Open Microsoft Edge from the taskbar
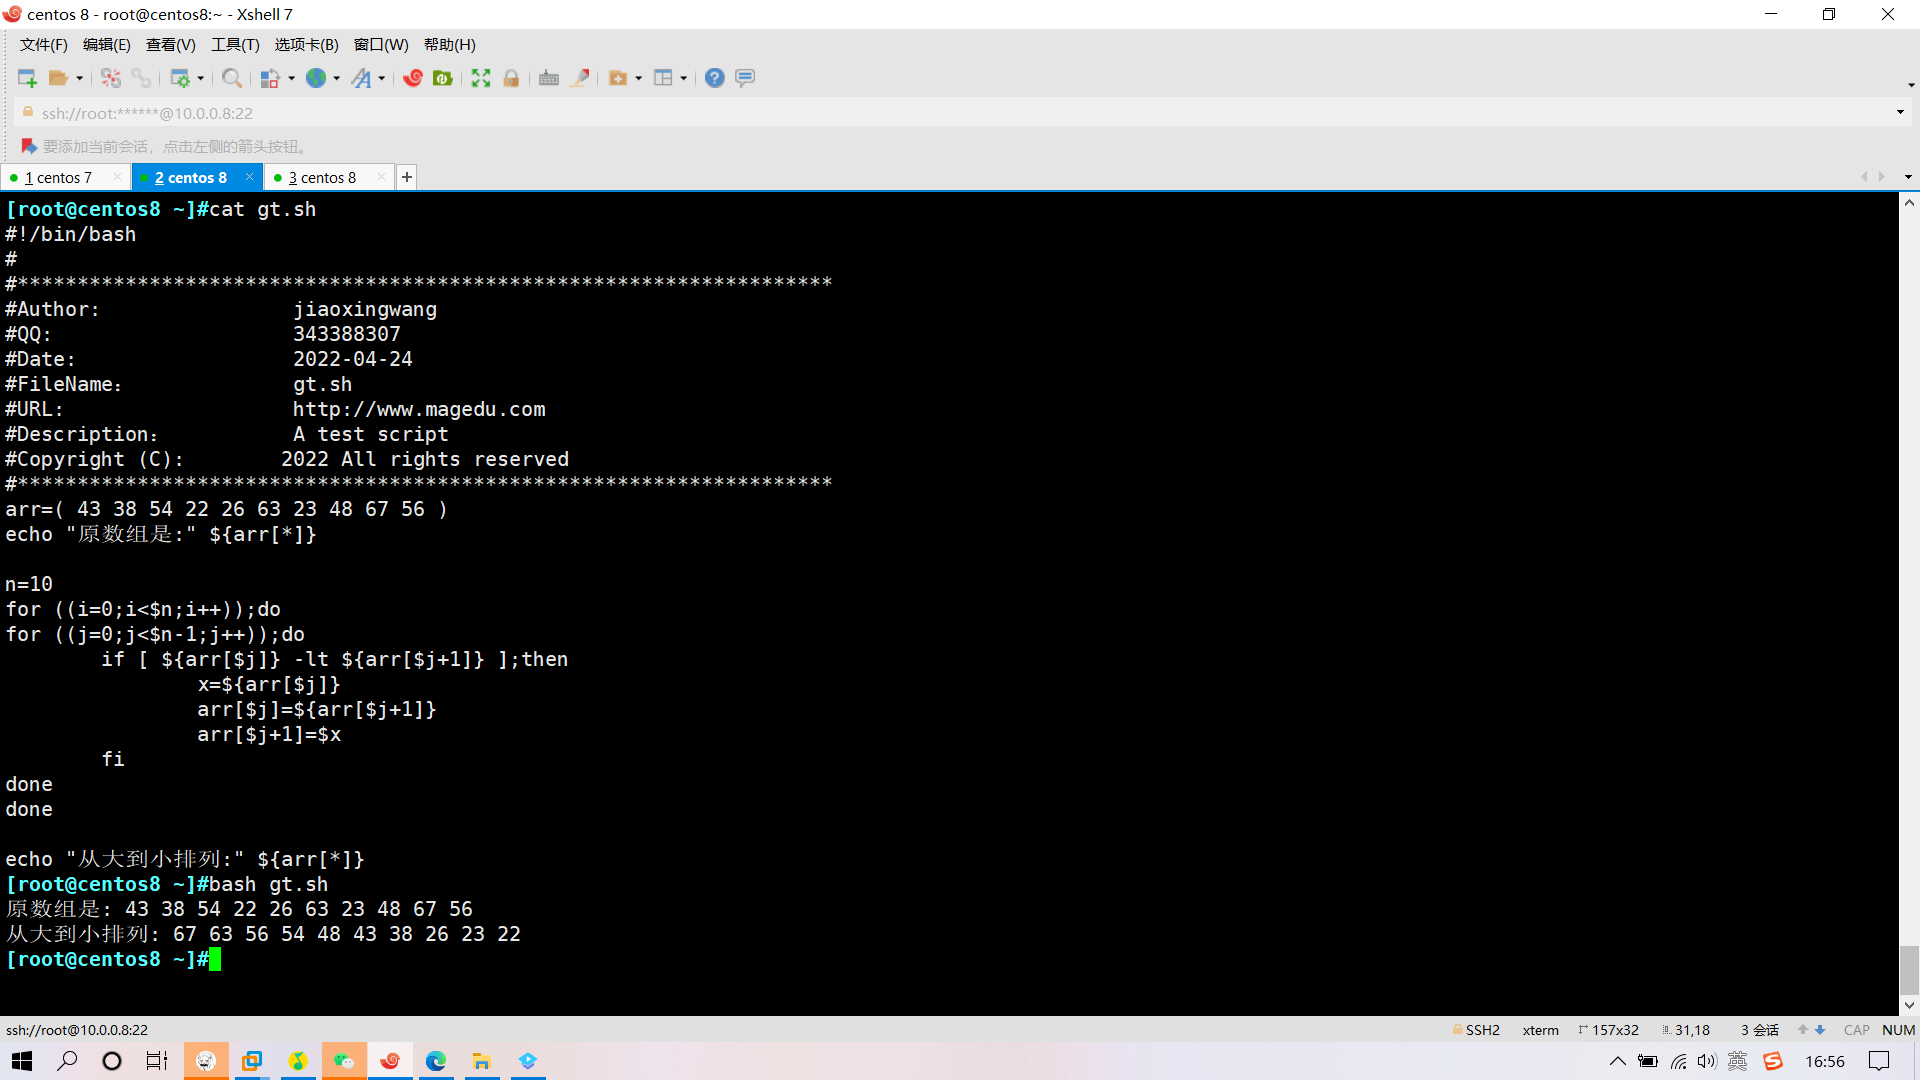The image size is (1920, 1080). point(436,1061)
